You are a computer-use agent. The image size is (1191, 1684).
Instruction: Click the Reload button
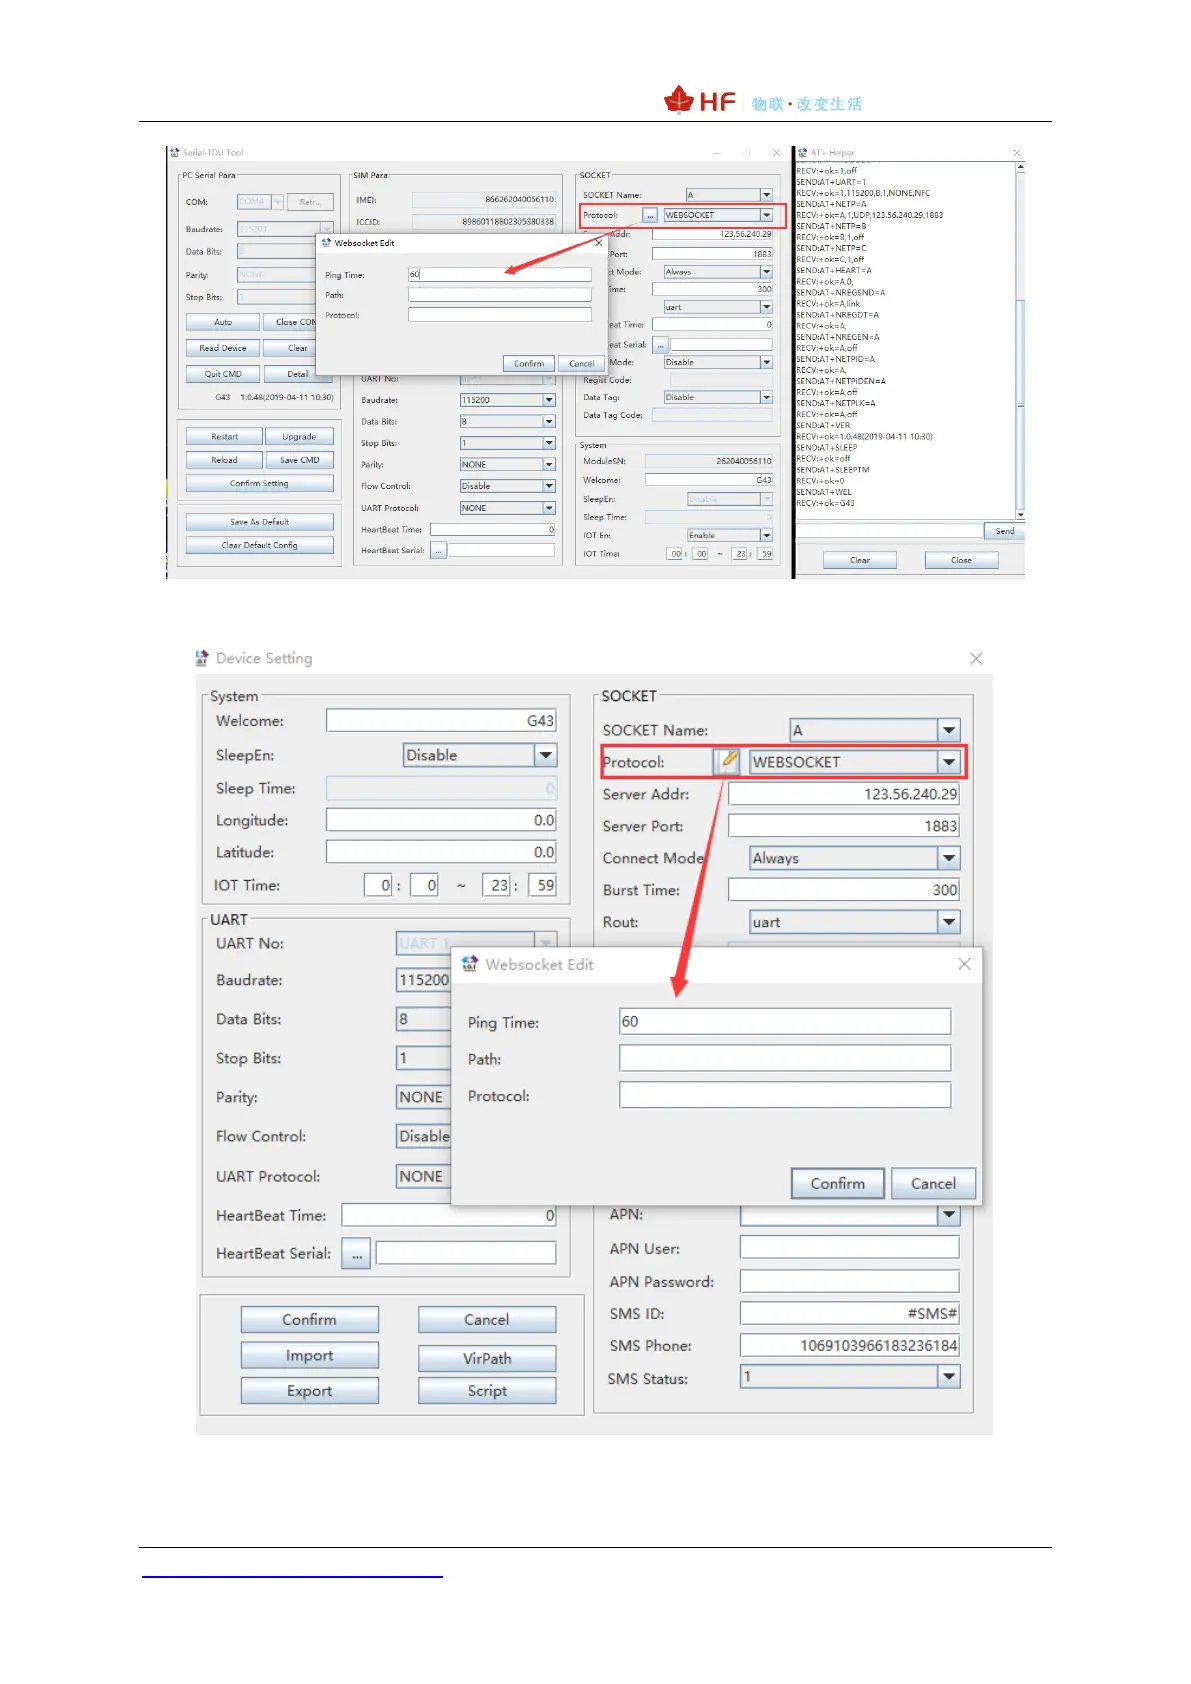click(224, 460)
